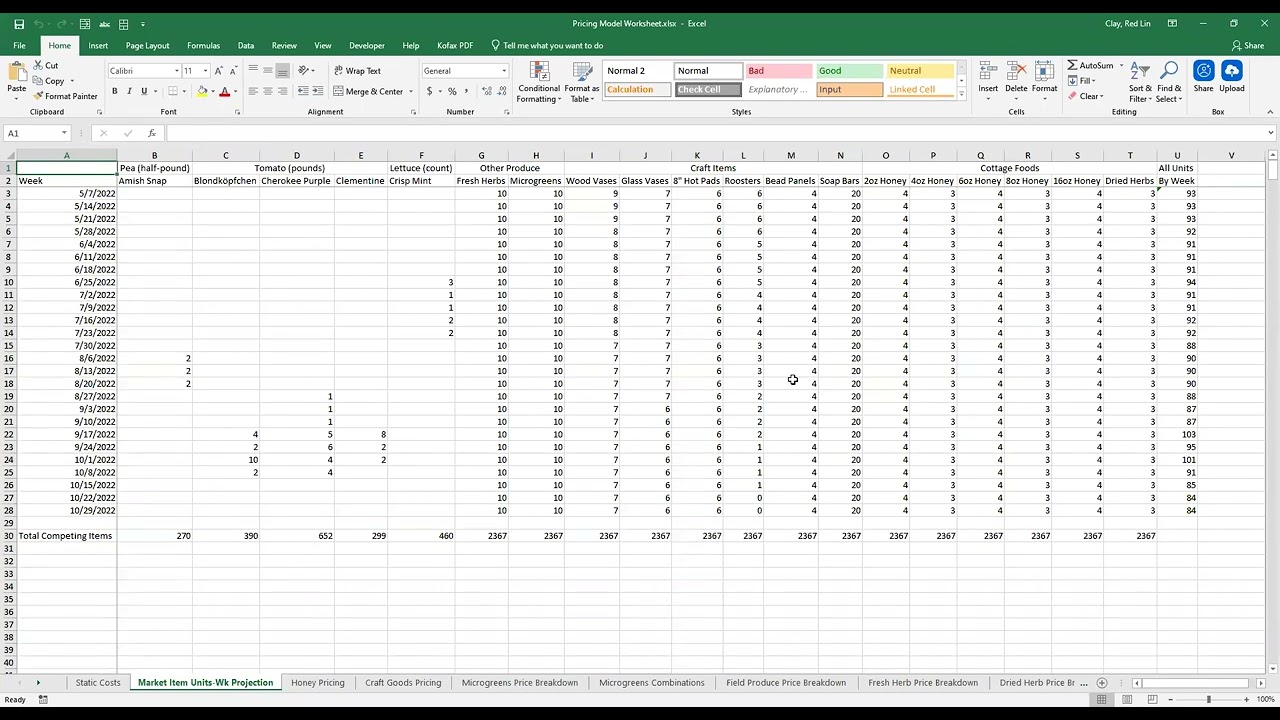Switch to the Honey Pricing sheet
This screenshot has width=1280, height=720.
point(317,683)
